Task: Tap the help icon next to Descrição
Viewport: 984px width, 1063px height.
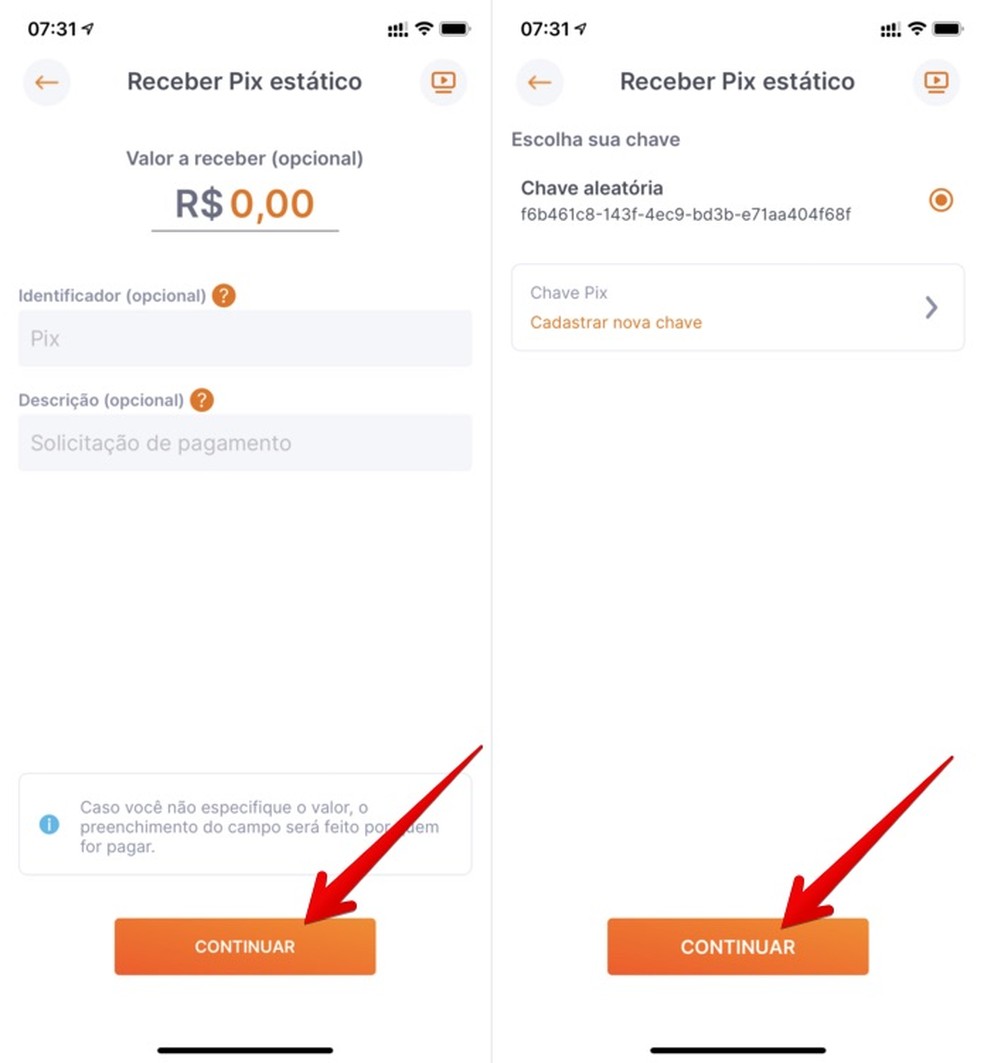Action: 200,399
